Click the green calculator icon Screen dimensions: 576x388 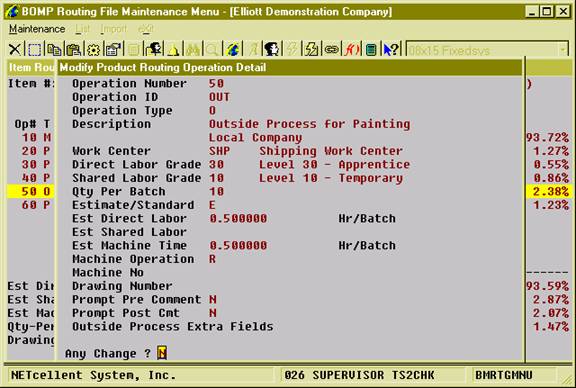click(x=371, y=49)
